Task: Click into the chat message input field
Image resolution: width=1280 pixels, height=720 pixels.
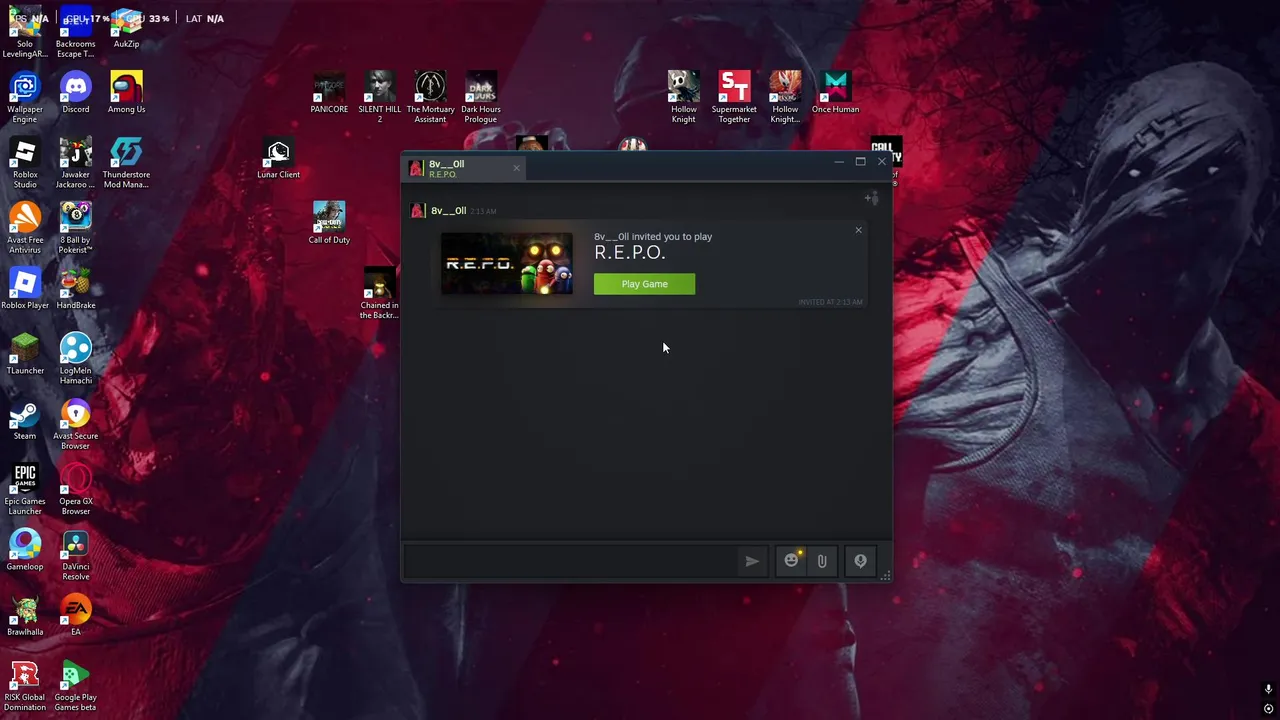Action: point(570,561)
